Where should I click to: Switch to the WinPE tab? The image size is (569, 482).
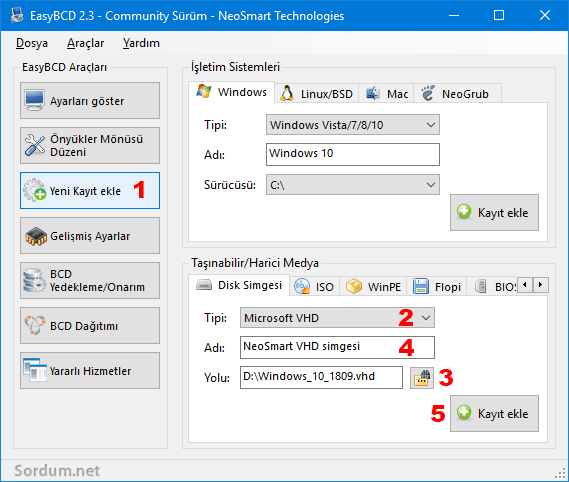click(x=373, y=287)
